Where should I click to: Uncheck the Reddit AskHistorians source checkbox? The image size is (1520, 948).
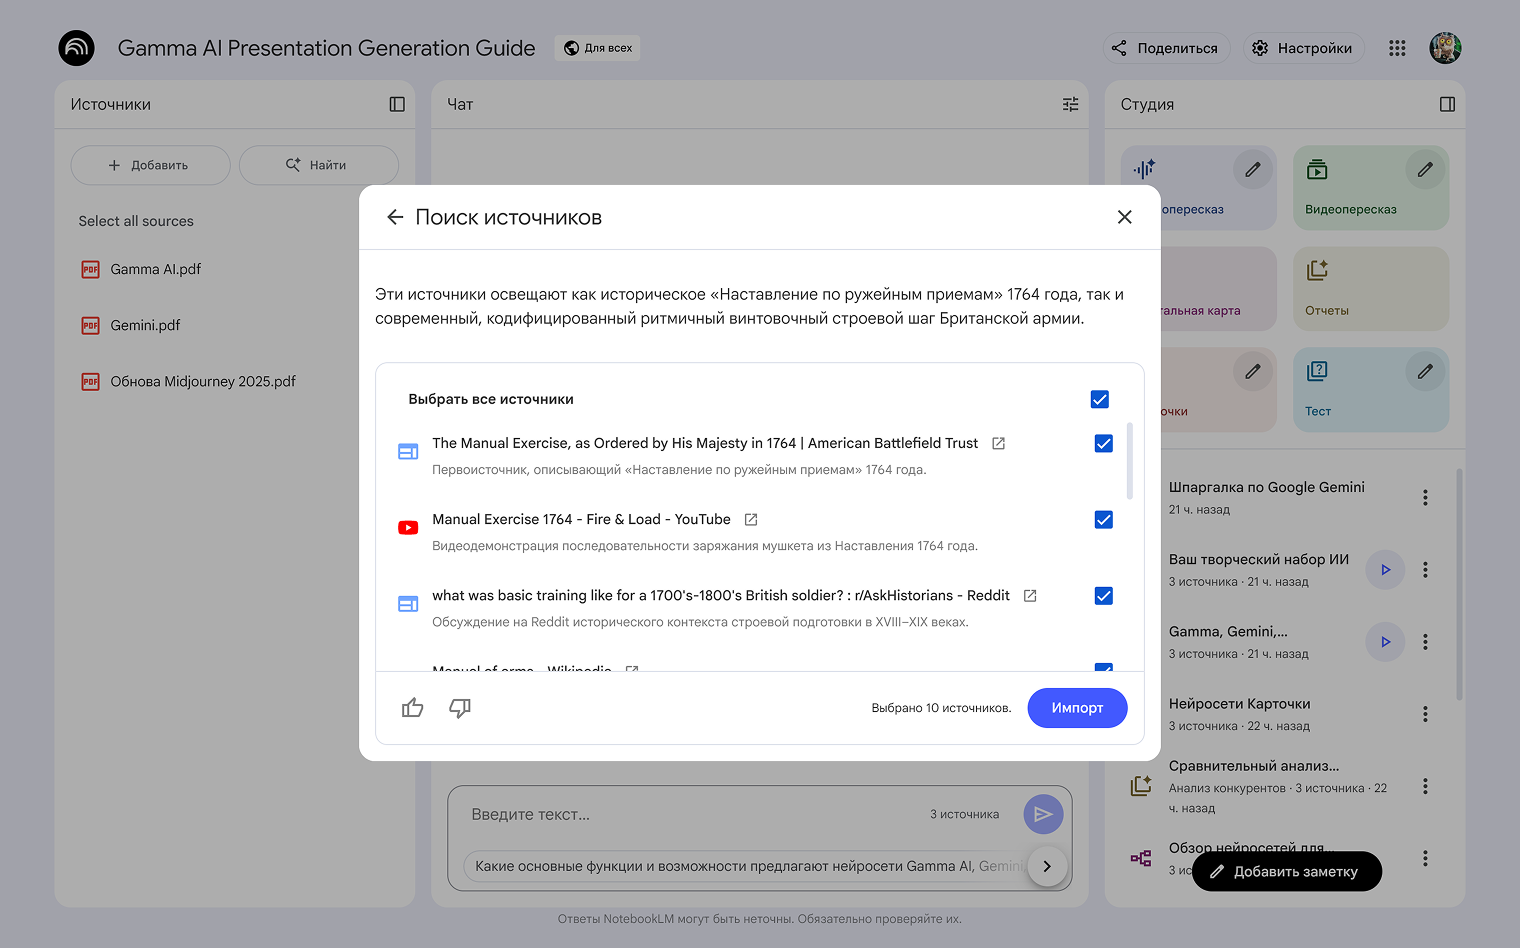coord(1104,596)
